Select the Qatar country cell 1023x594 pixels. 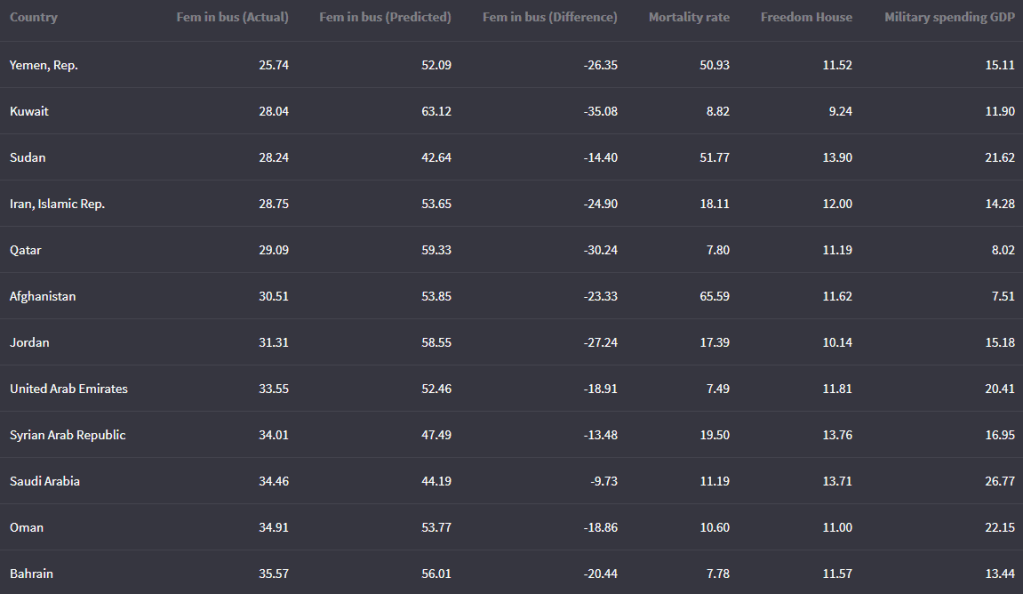27,250
